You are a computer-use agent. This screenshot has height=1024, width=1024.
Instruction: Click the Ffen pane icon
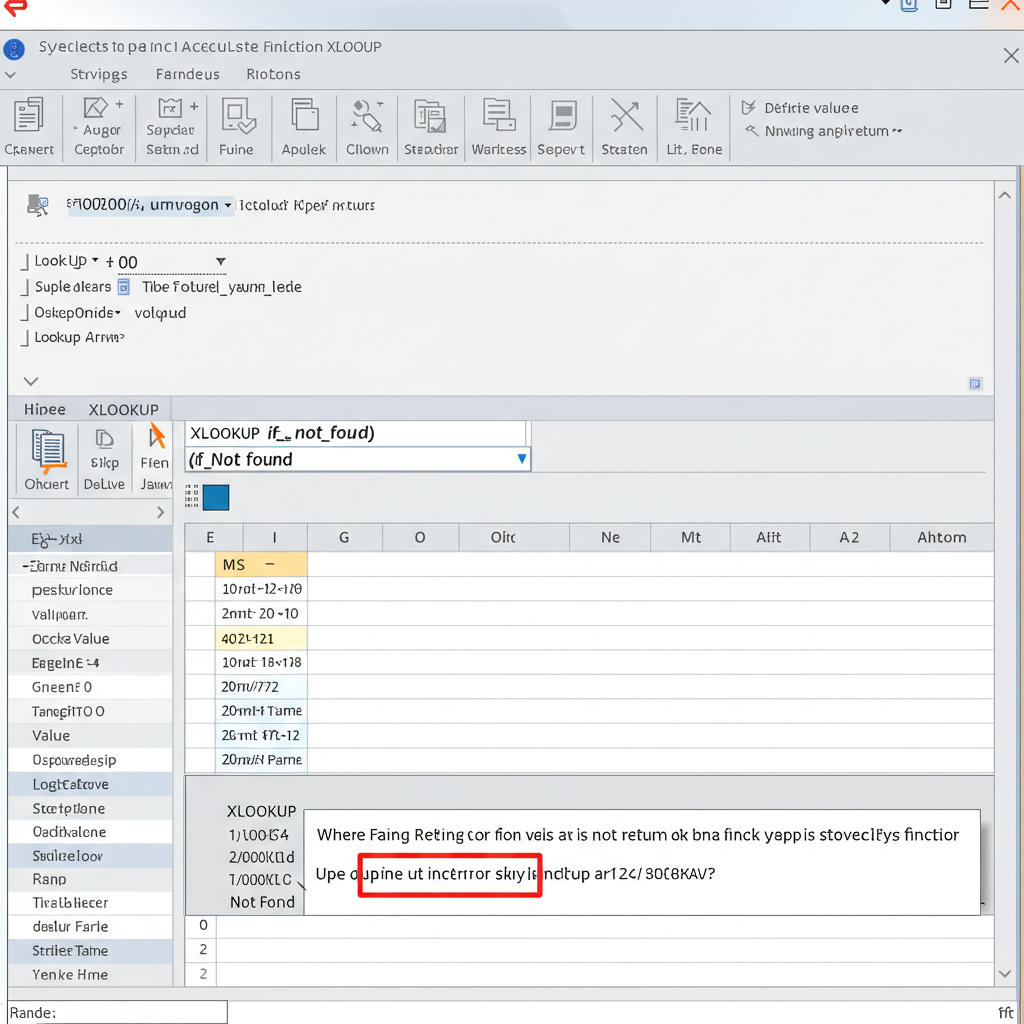157,436
